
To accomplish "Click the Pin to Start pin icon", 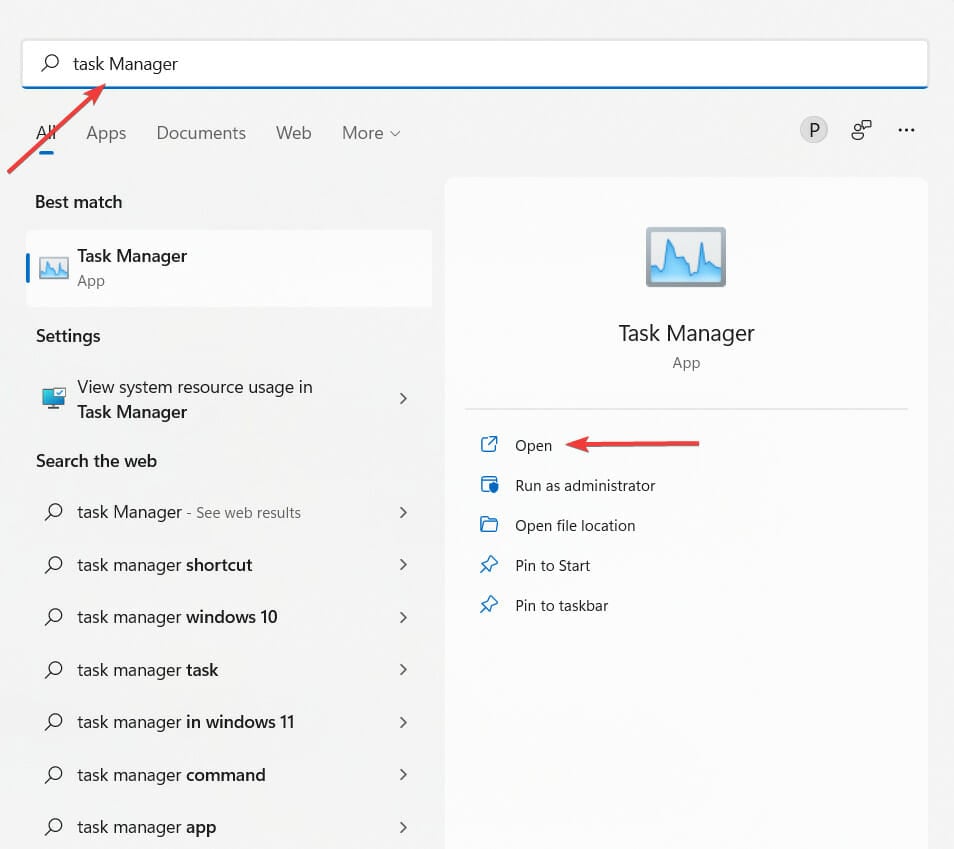I will pyautogui.click(x=489, y=565).
